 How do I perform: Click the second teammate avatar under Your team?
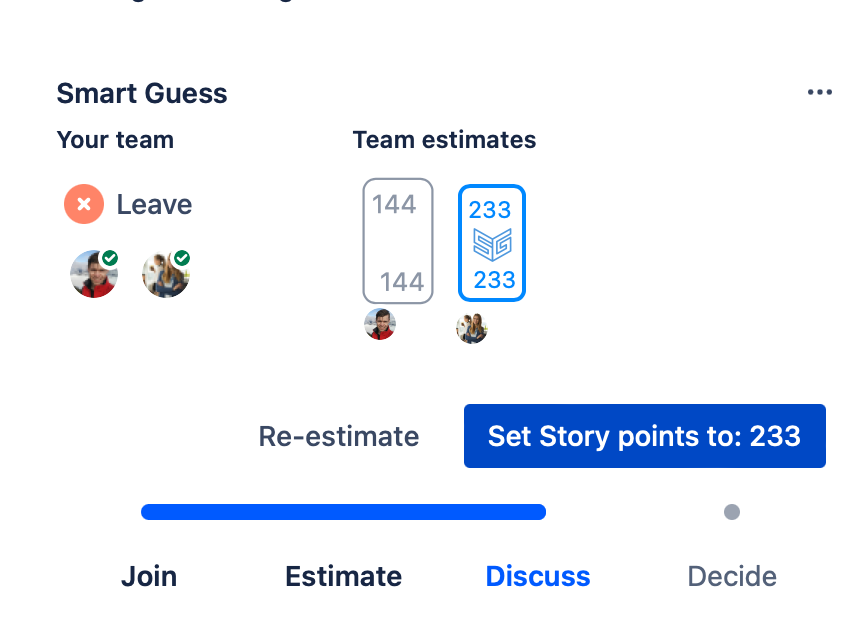tap(166, 274)
